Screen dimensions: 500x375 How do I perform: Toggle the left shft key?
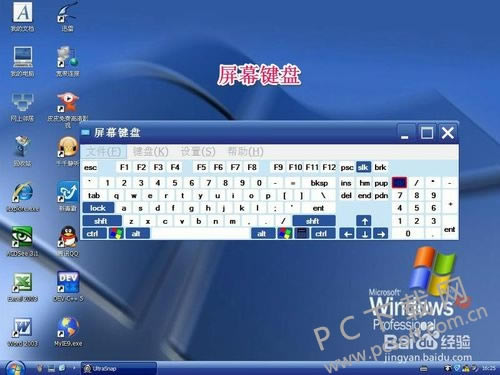102,221
